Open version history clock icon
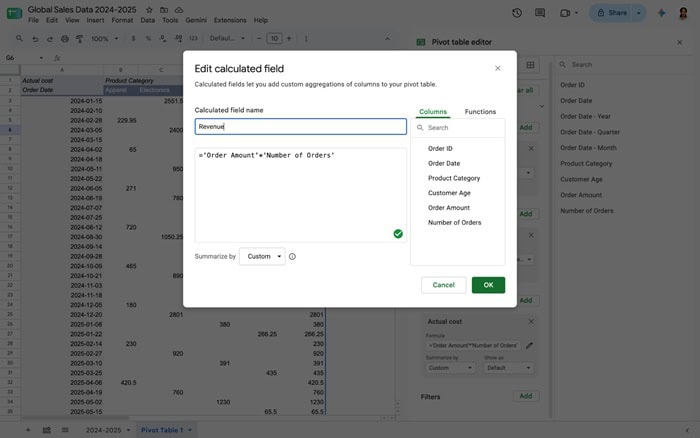Screen dimensions: 700x438 point(517,13)
